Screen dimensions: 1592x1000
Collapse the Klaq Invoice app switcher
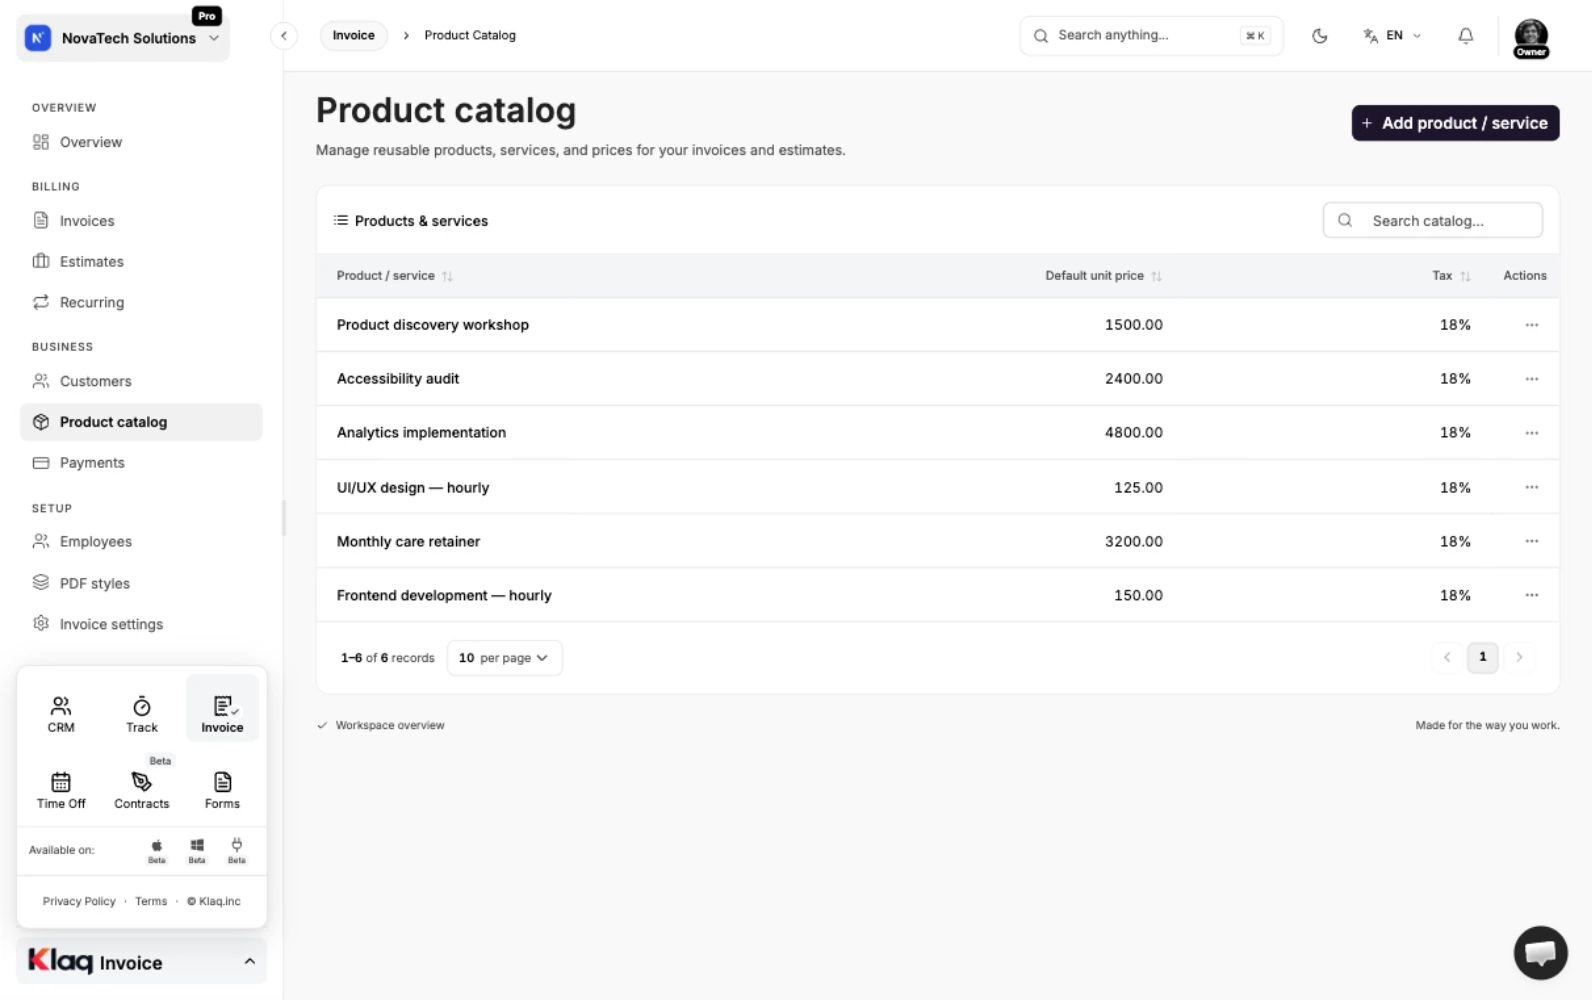pyautogui.click(x=142, y=962)
